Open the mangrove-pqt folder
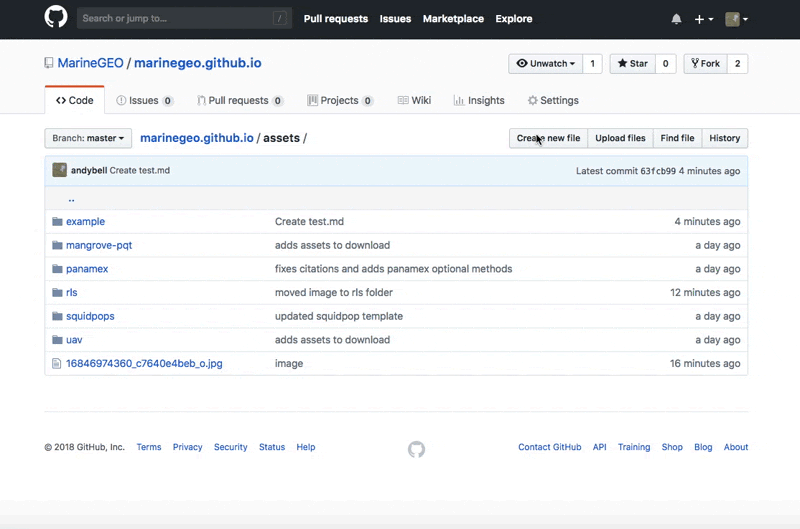 click(99, 245)
